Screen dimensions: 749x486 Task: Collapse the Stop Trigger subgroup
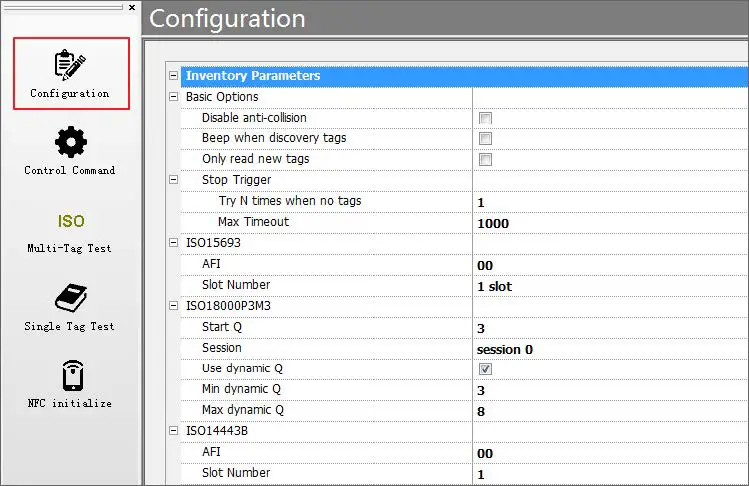pos(173,181)
